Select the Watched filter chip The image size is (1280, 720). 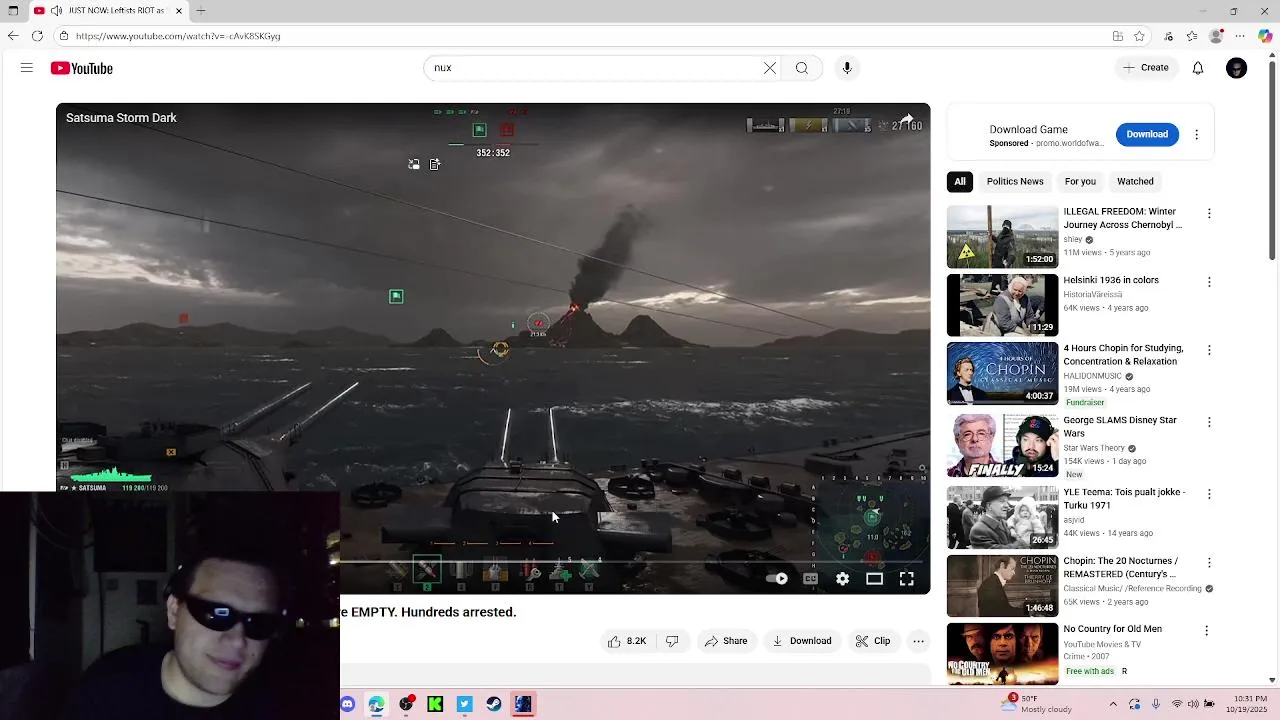tap(1135, 181)
